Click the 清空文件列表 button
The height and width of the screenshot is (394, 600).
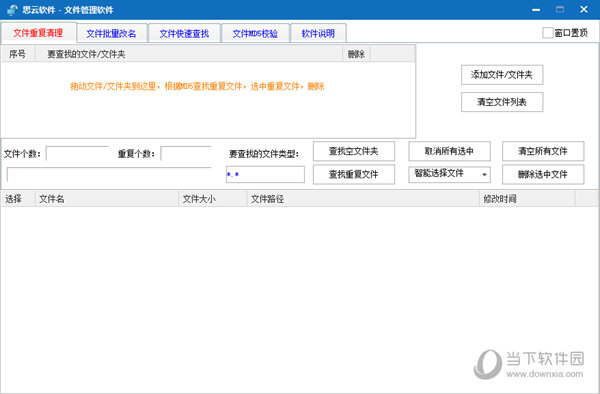click(502, 102)
